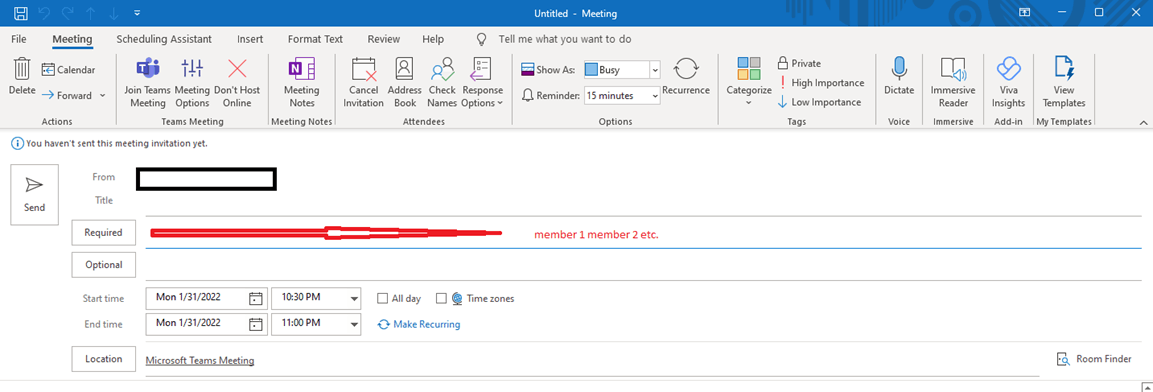Collapse the ribbon with chevron
Screen dimensions: 1153x392
point(1143,122)
